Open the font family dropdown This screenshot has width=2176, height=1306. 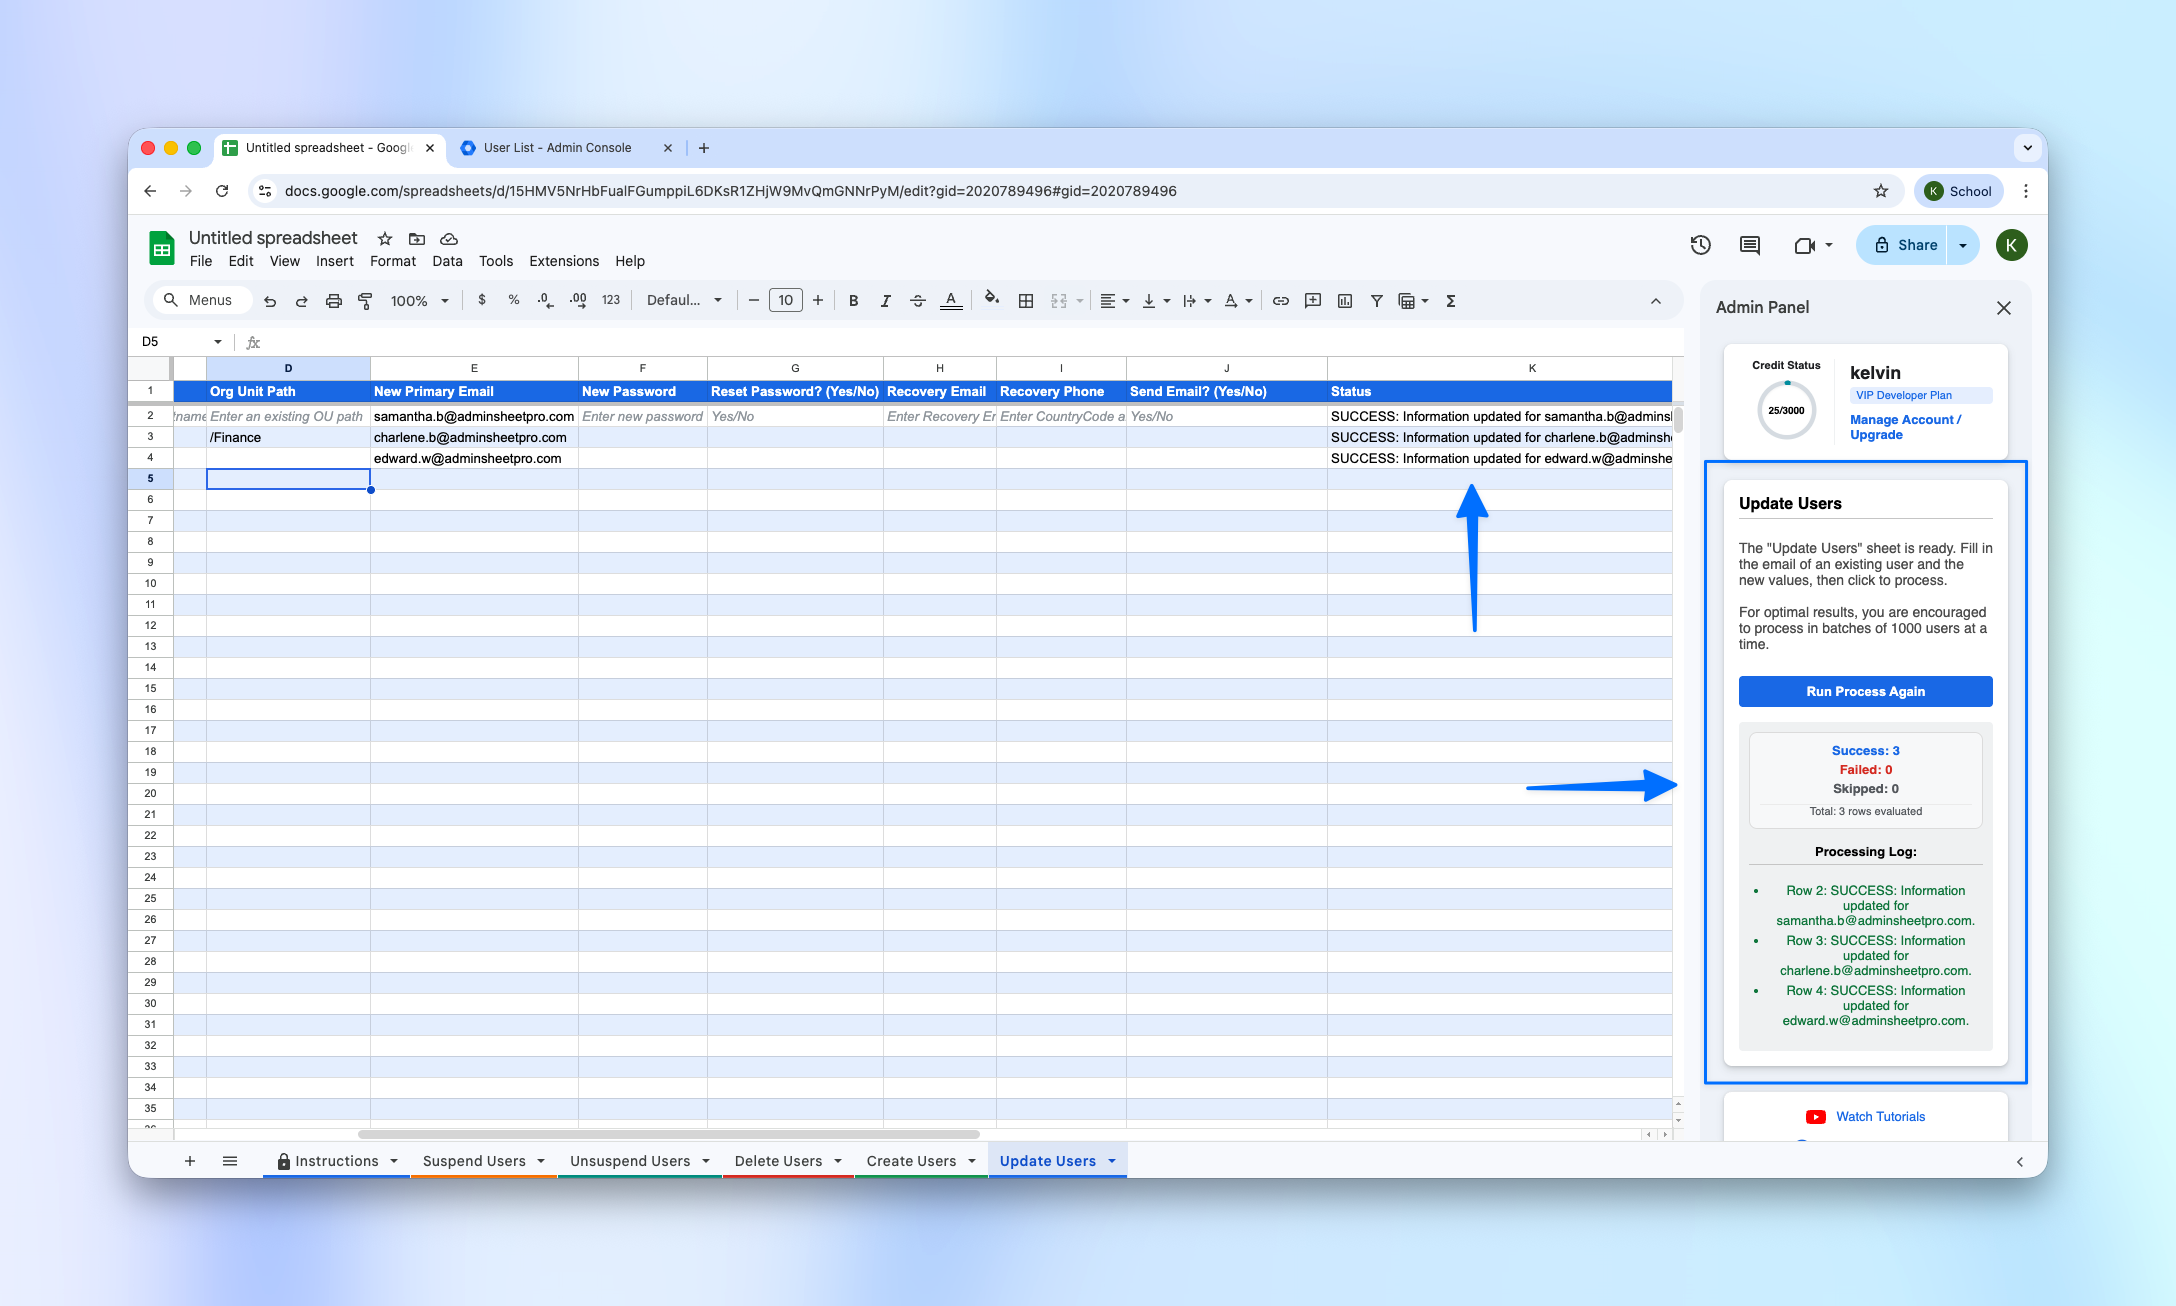click(x=684, y=300)
